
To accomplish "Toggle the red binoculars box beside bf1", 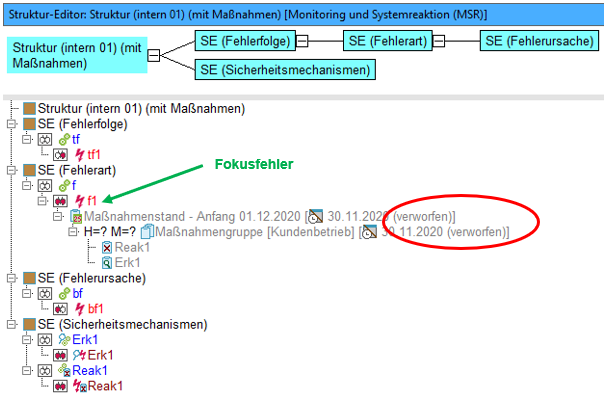I will click(x=60, y=309).
